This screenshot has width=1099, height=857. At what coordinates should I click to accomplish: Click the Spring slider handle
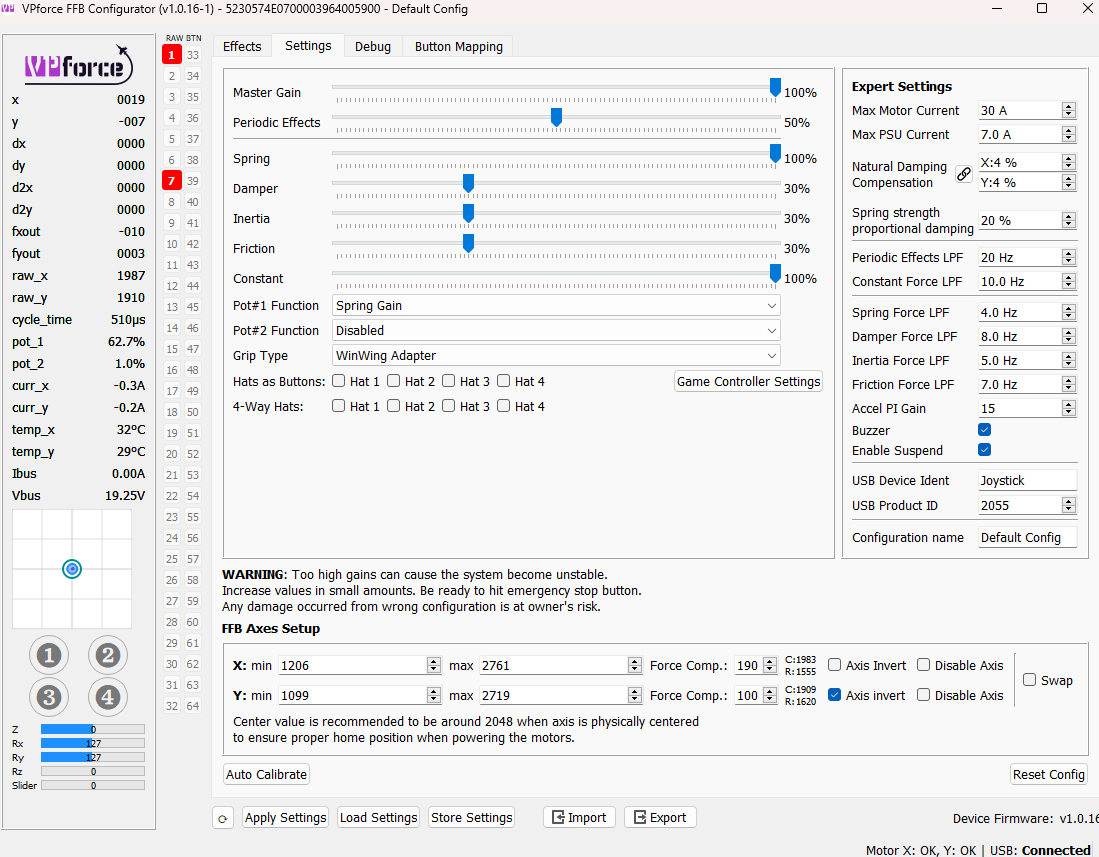775,153
